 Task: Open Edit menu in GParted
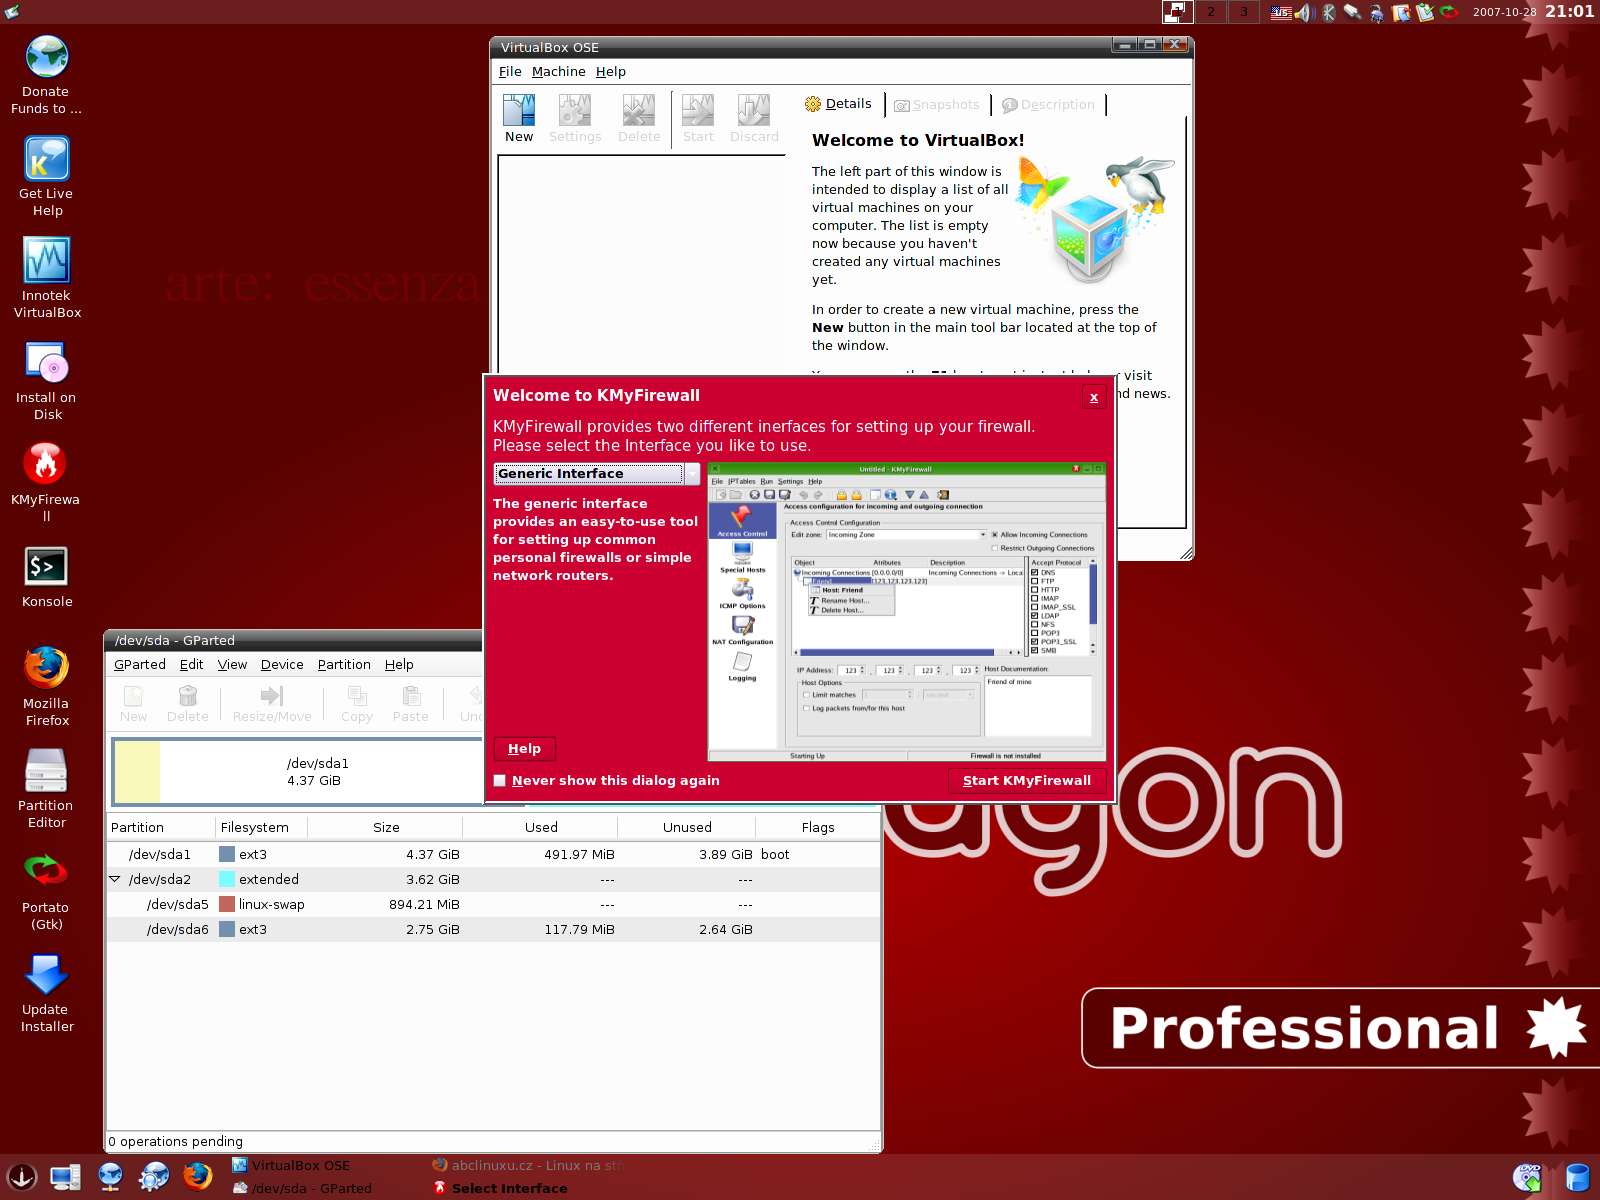[x=192, y=665]
